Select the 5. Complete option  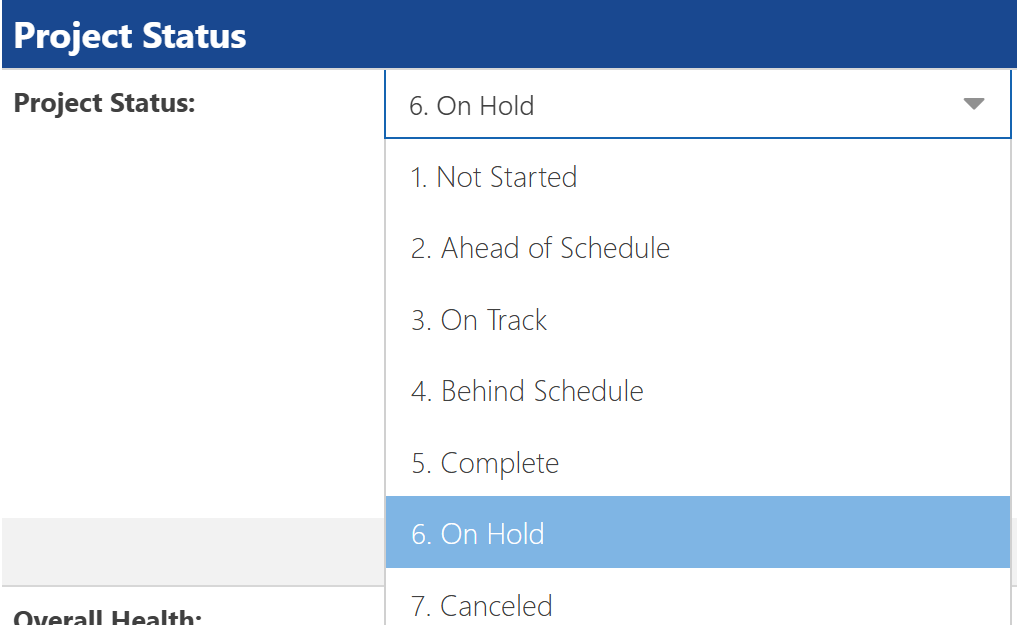tap(698, 462)
